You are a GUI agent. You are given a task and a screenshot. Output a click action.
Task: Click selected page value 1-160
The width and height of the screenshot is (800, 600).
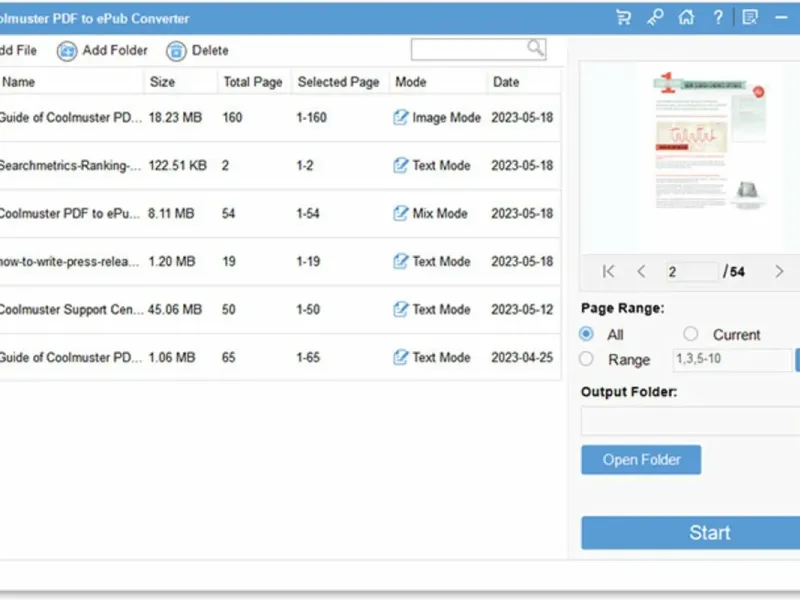311,117
